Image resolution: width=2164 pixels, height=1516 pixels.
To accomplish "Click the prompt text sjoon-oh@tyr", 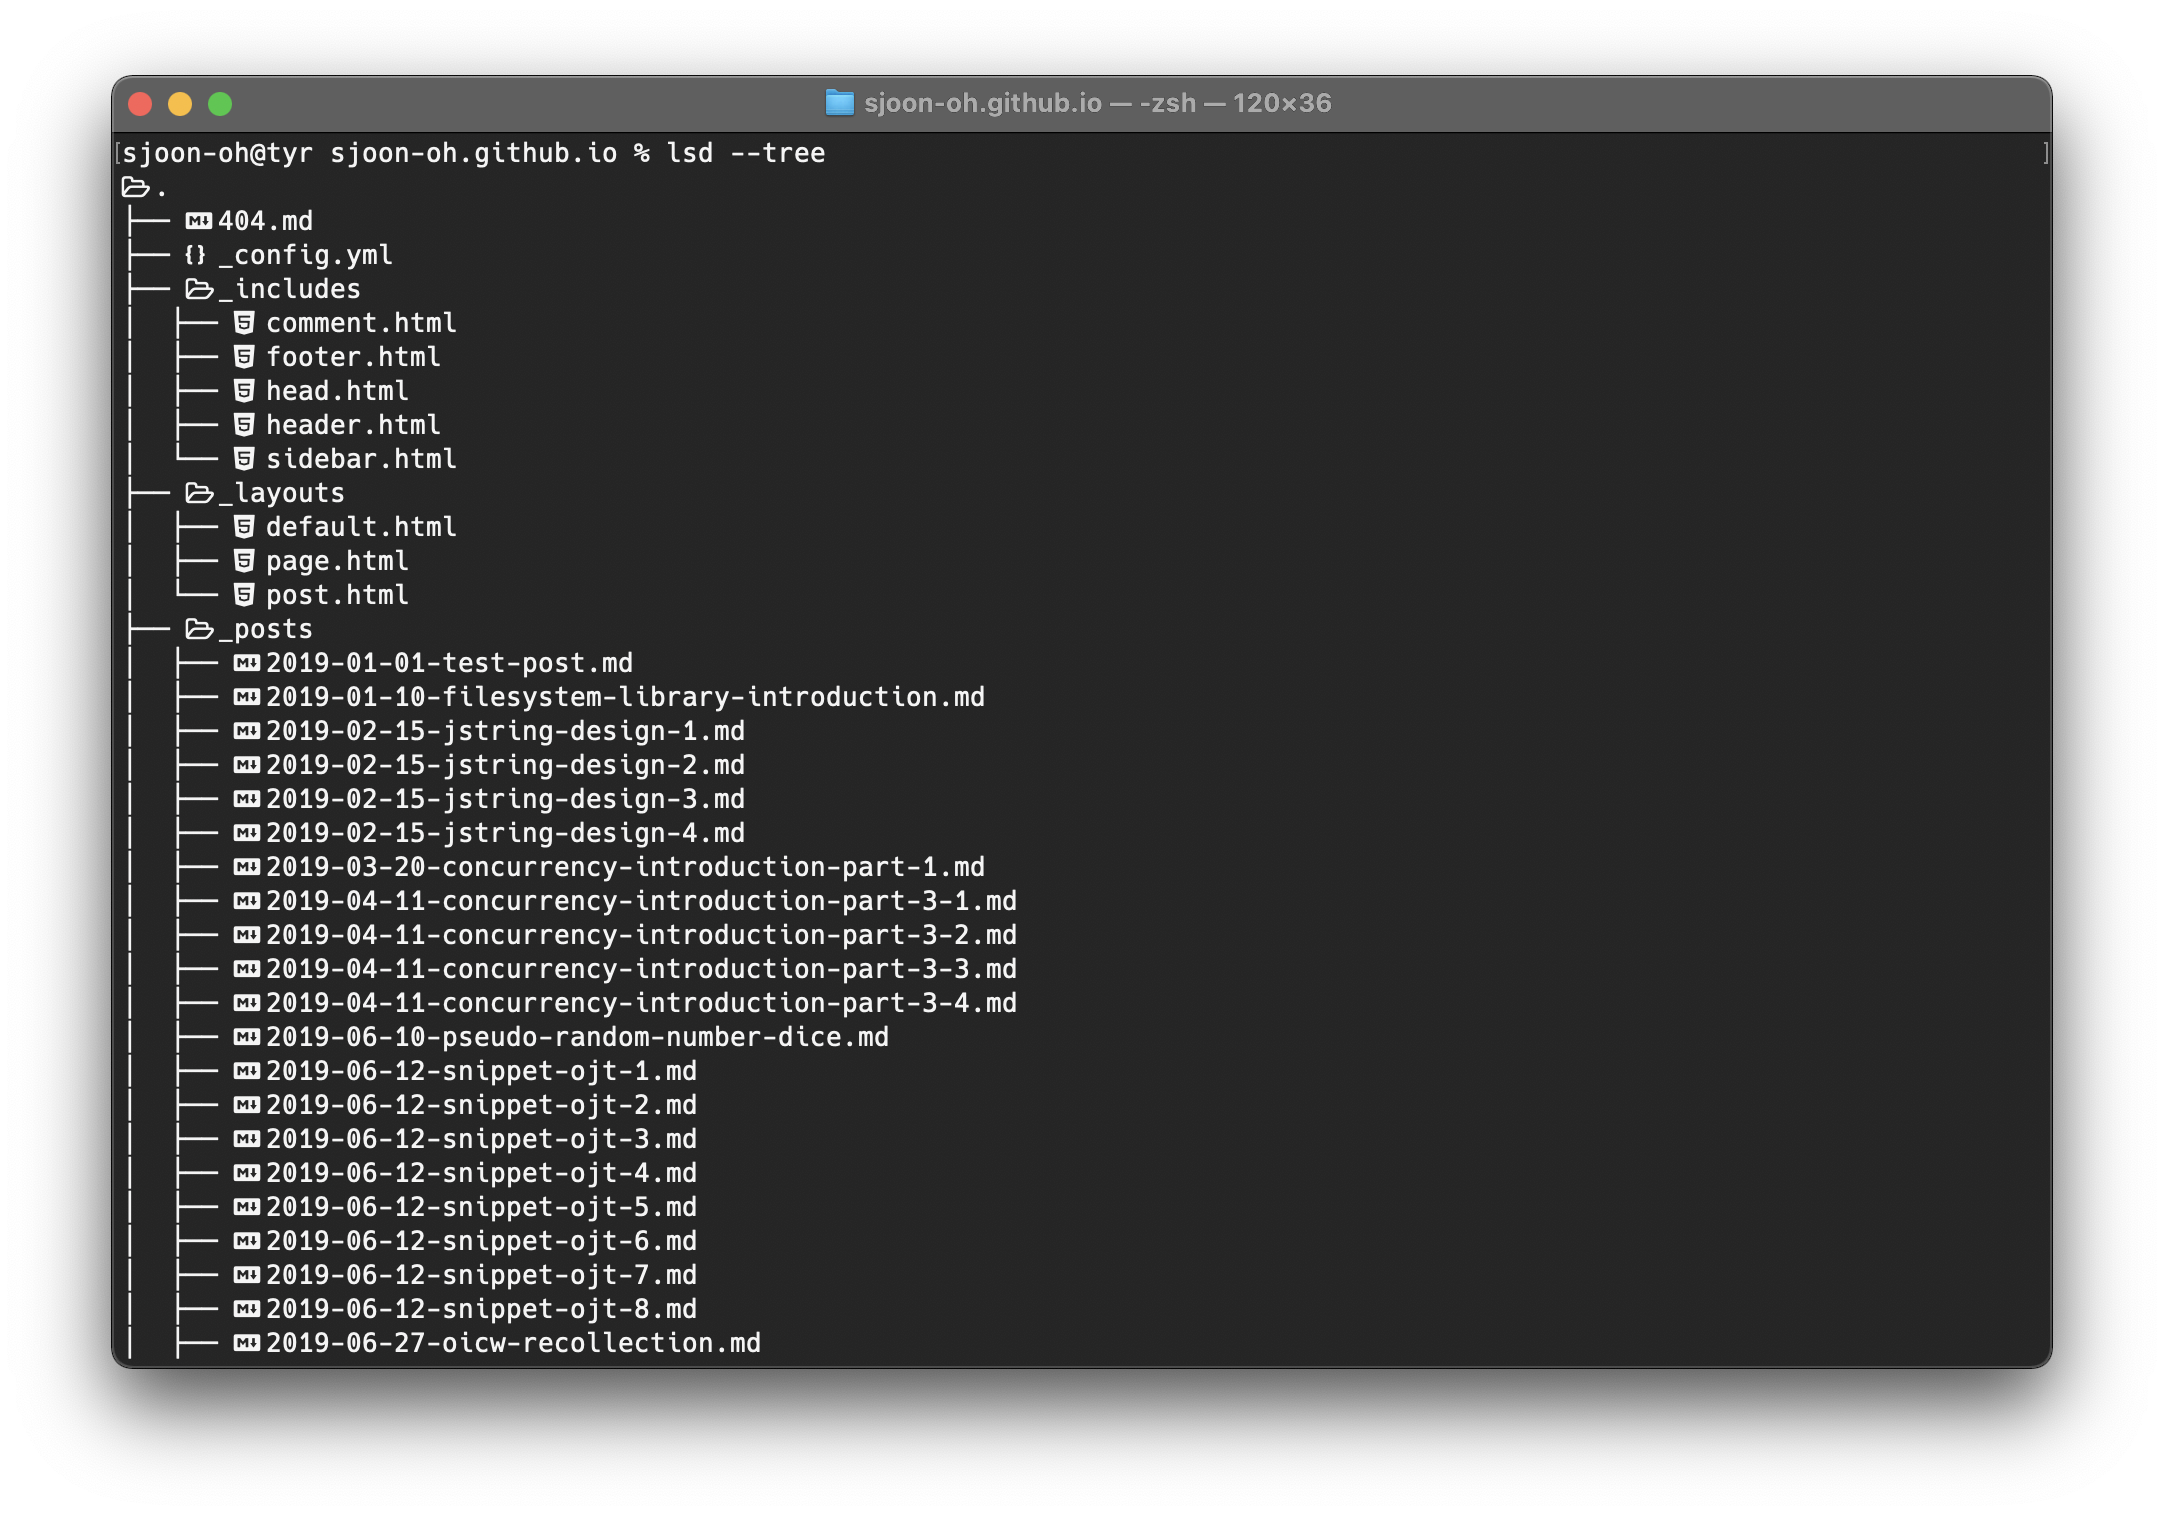I will pos(218,153).
